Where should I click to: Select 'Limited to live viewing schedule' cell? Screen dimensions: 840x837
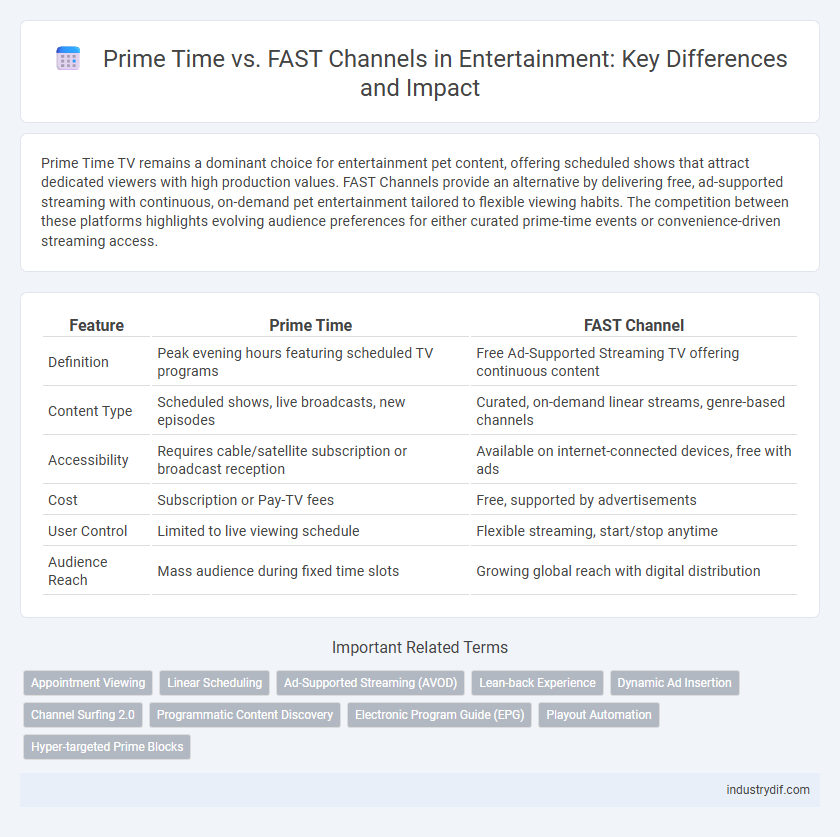[x=311, y=531]
